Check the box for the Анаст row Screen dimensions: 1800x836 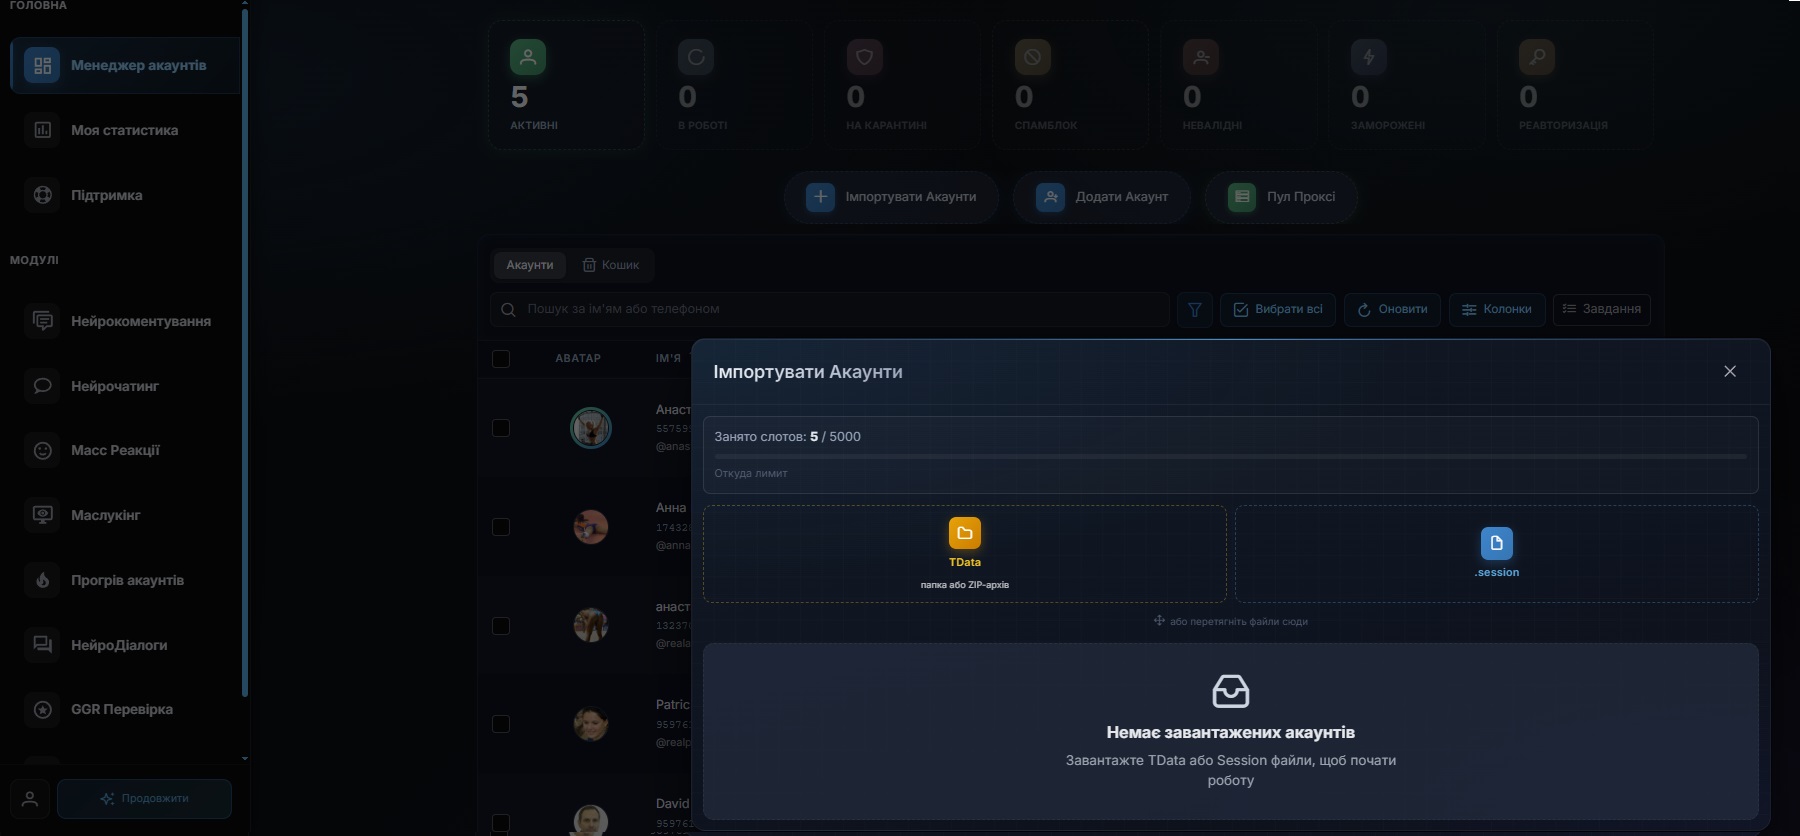click(x=501, y=428)
